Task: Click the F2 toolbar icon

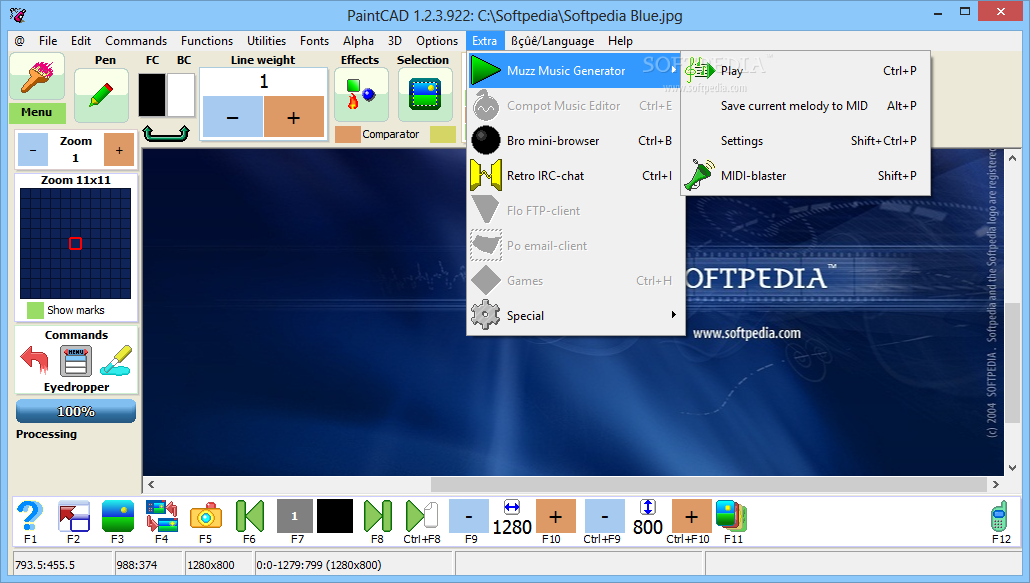Action: click(x=74, y=516)
